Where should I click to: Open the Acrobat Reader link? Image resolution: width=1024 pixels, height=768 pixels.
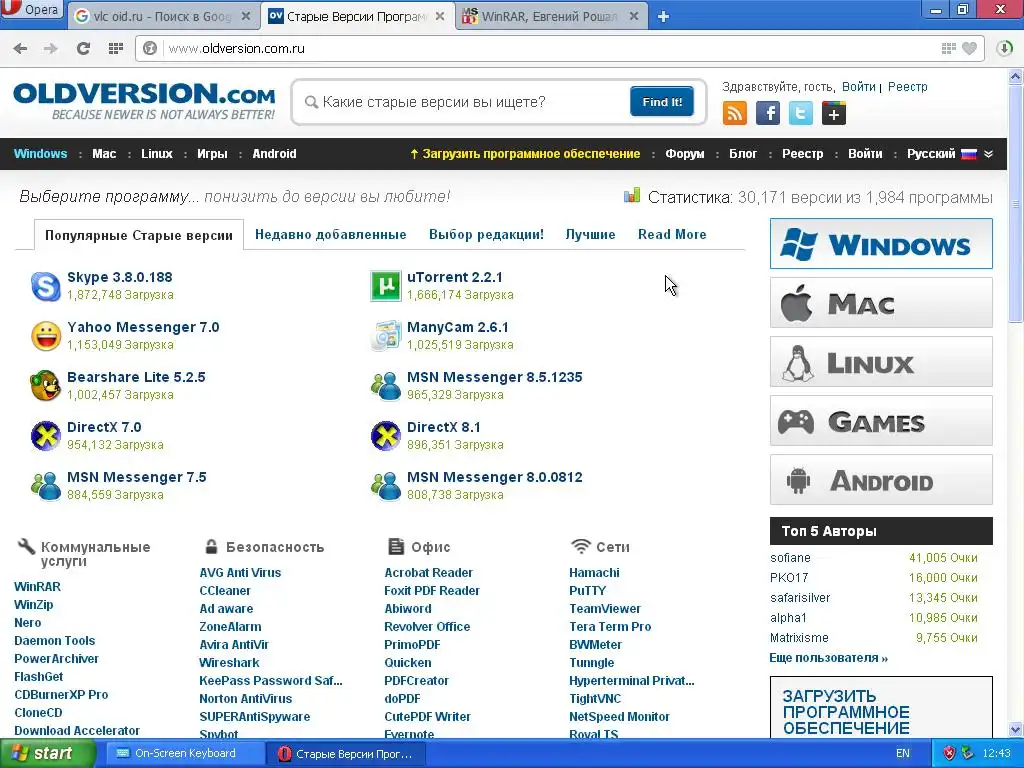click(428, 573)
